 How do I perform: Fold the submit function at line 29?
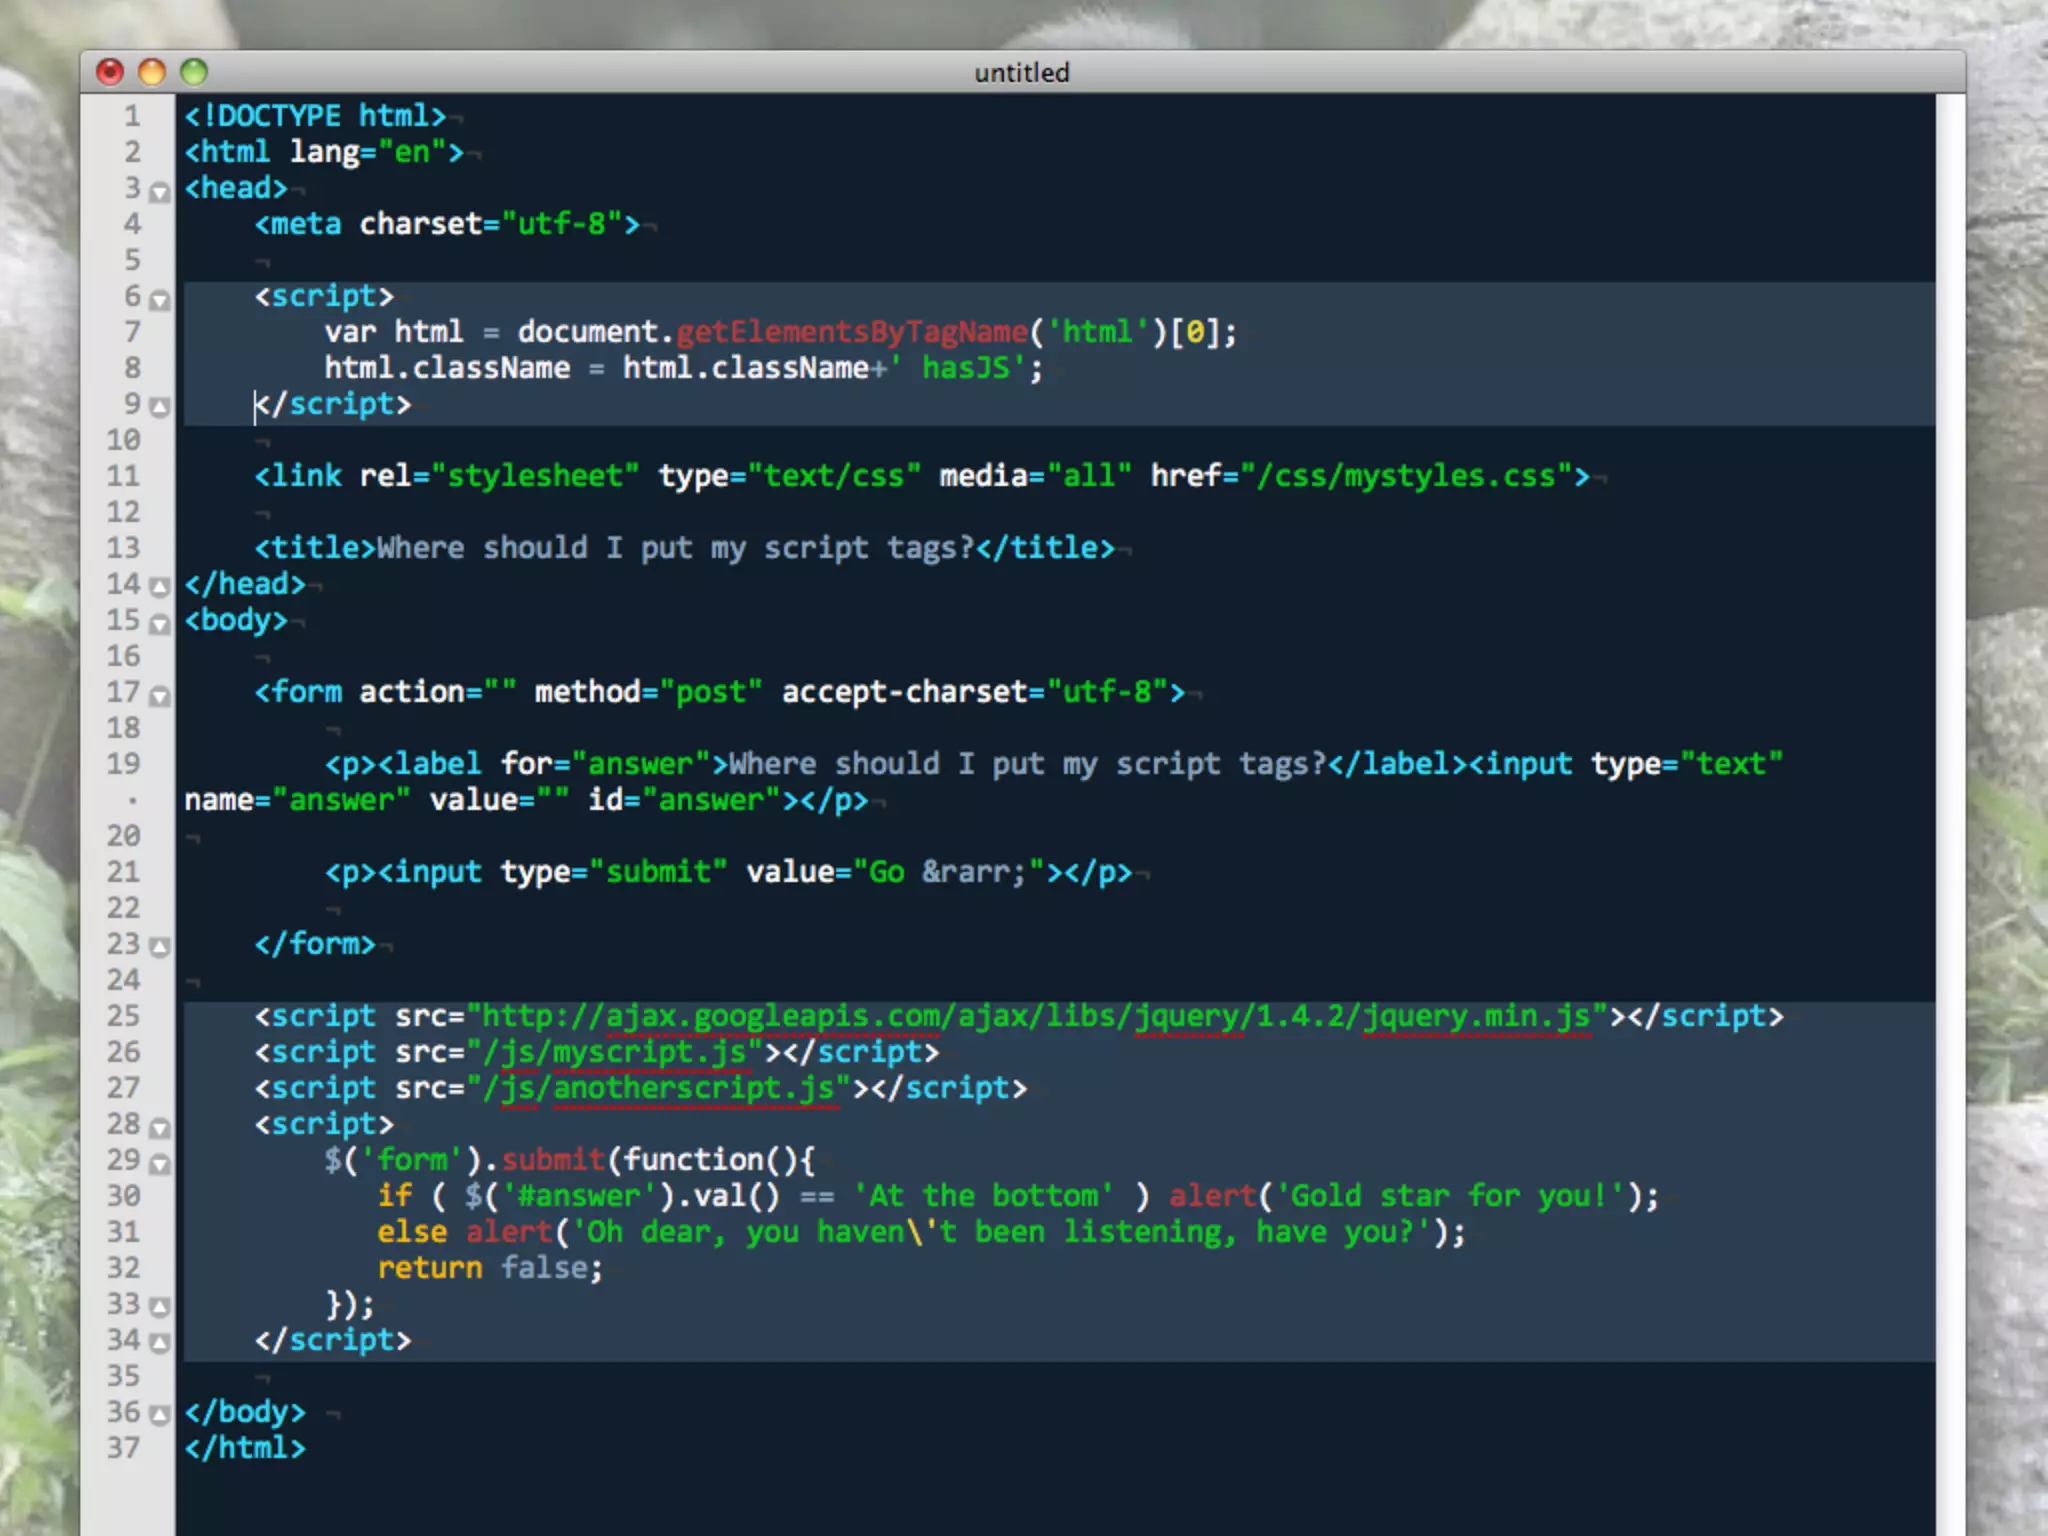click(159, 1163)
